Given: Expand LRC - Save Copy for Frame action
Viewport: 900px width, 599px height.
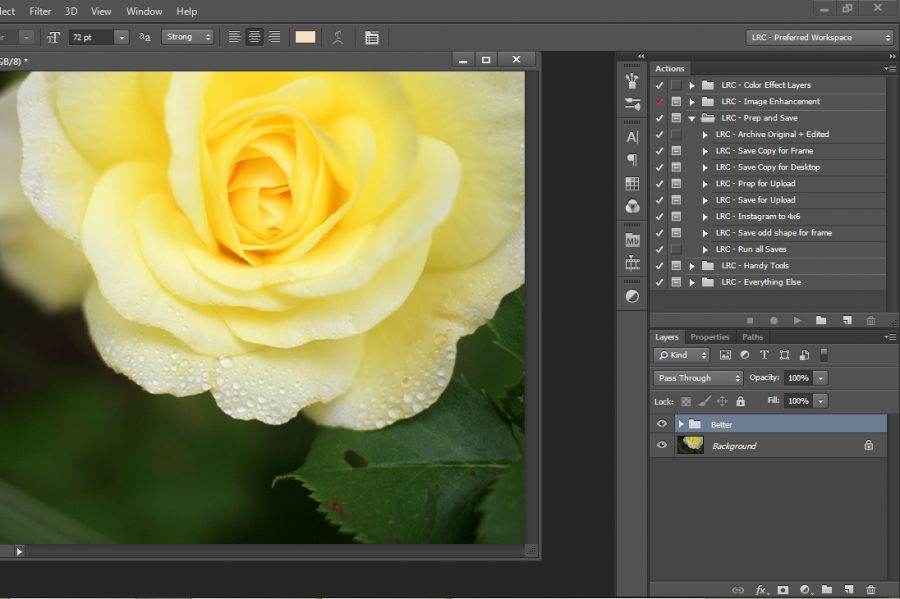Looking at the screenshot, I should (x=705, y=151).
